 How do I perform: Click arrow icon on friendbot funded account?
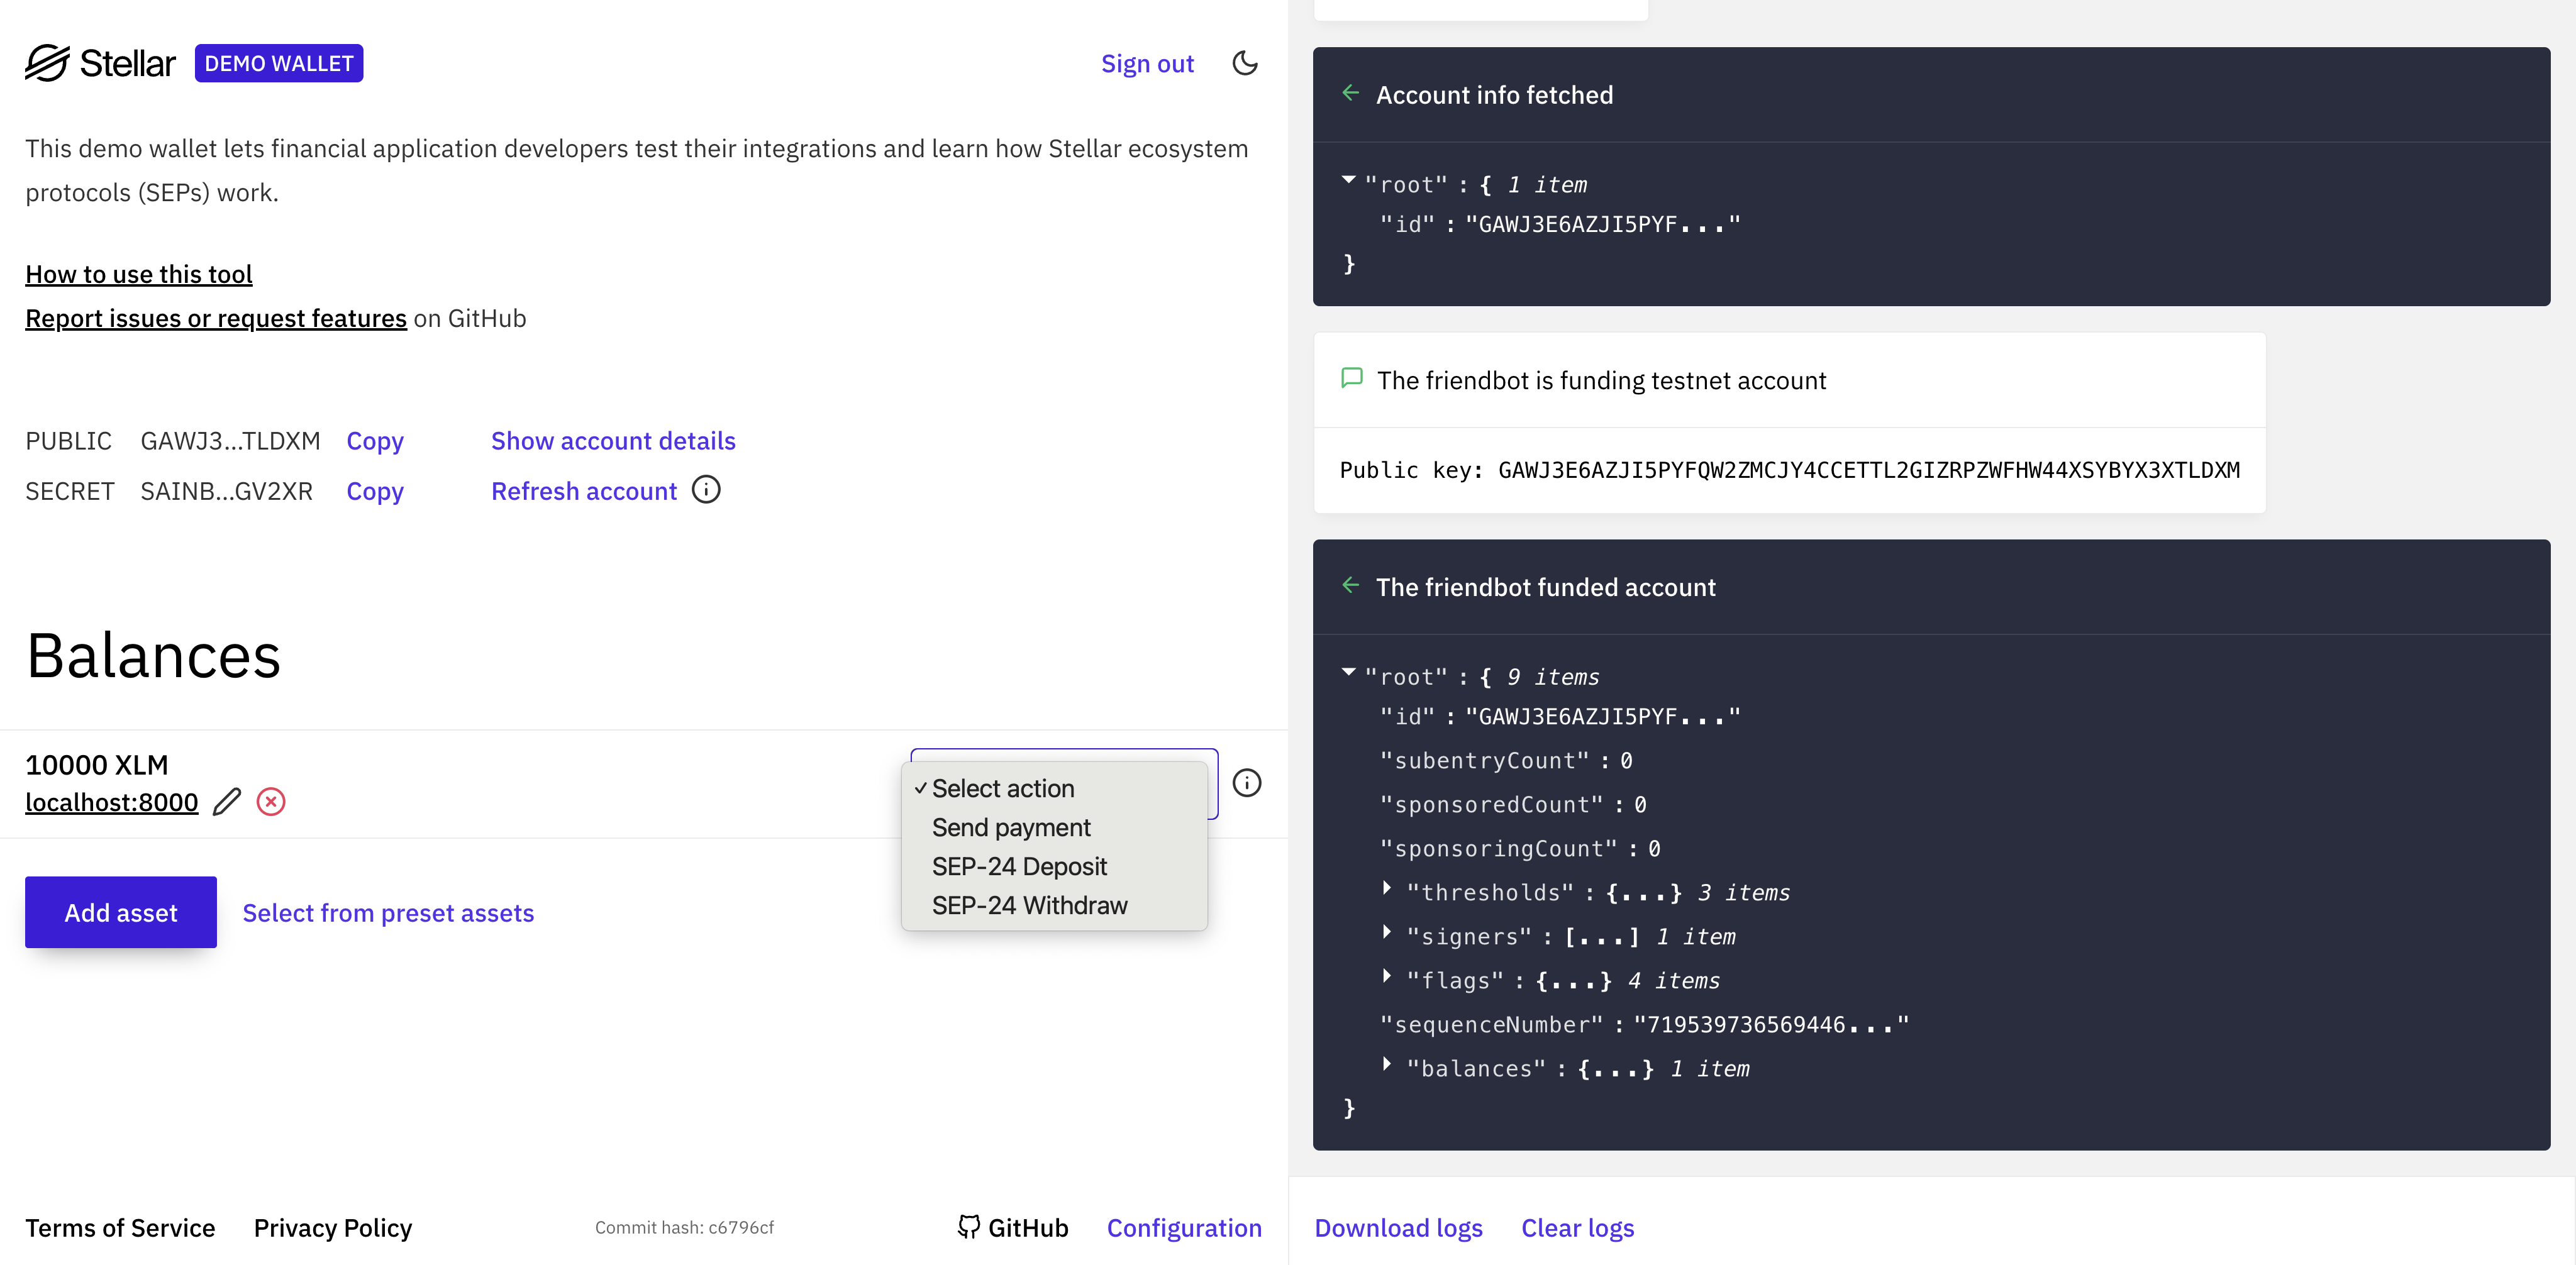[x=1350, y=586]
